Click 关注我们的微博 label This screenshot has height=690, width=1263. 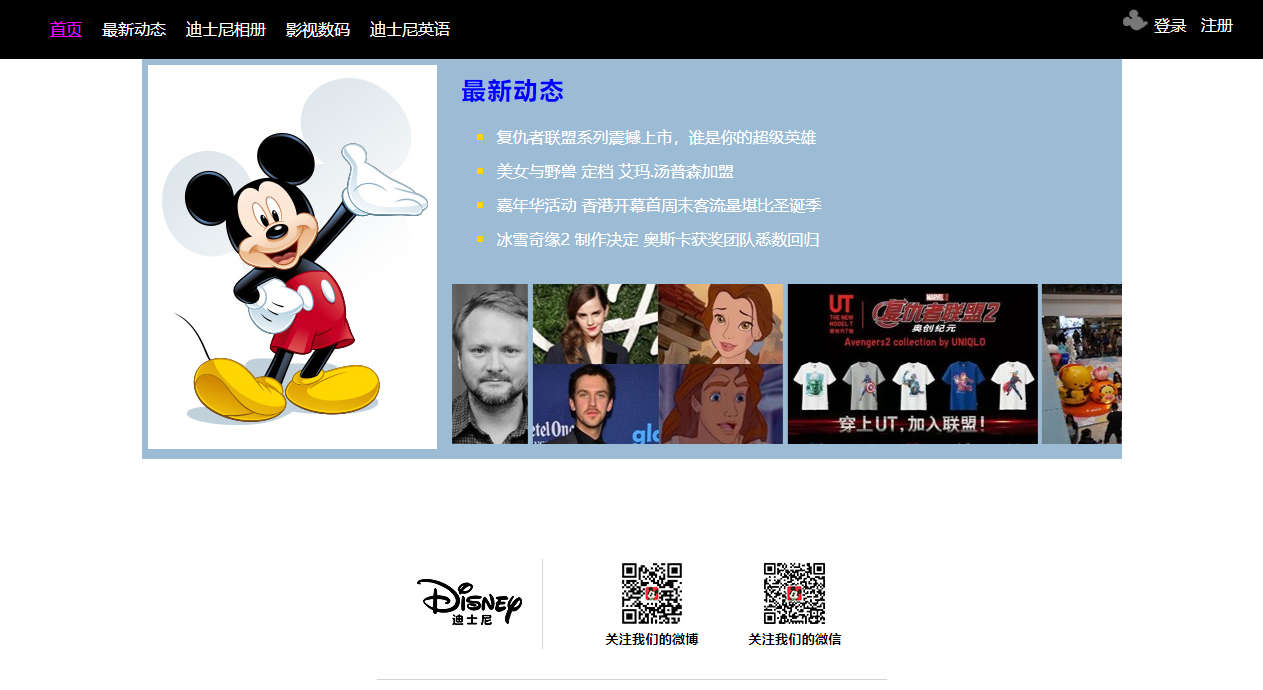652,639
